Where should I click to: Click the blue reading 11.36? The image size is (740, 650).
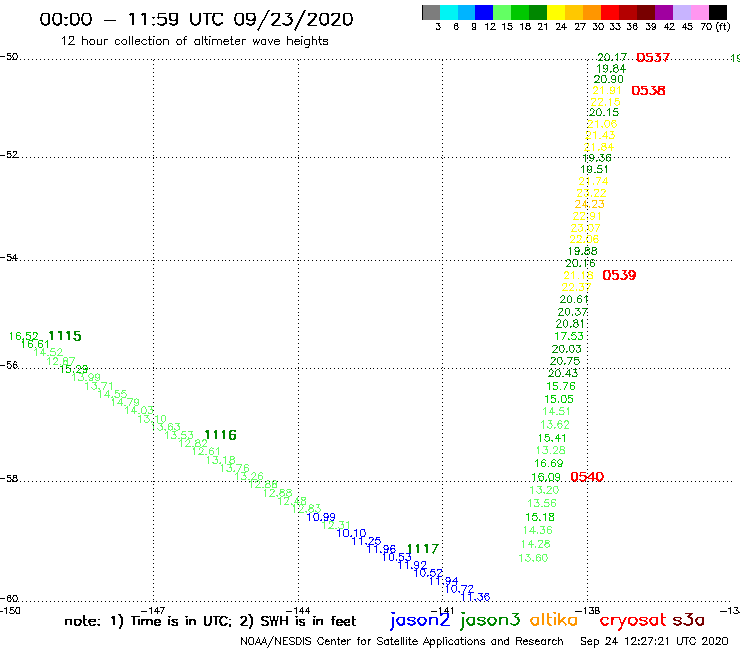click(x=475, y=597)
